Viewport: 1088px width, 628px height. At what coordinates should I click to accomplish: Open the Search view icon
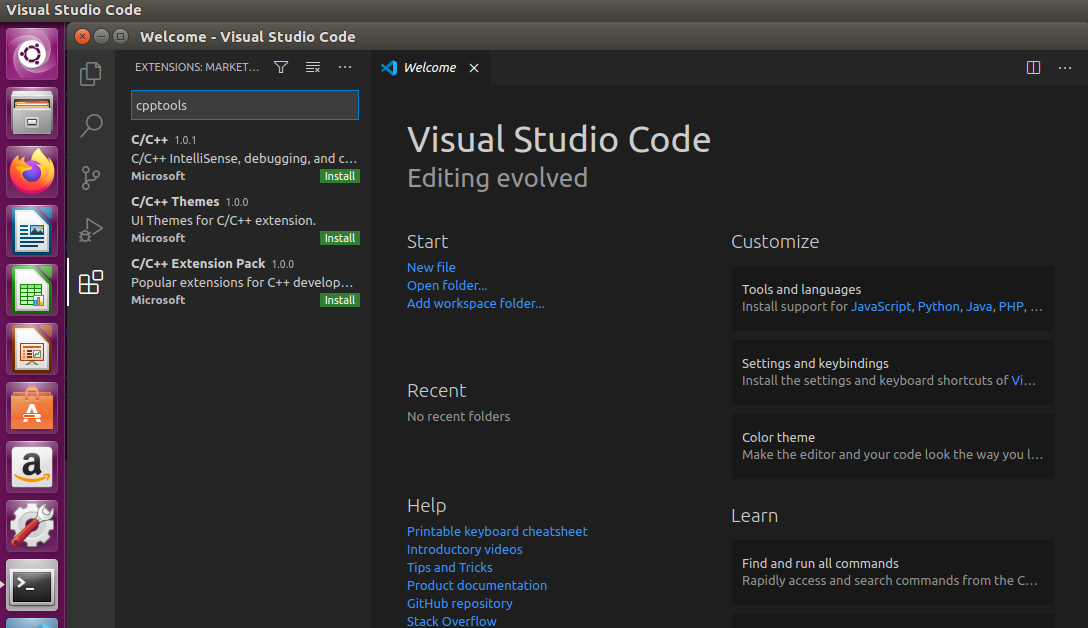tap(91, 125)
